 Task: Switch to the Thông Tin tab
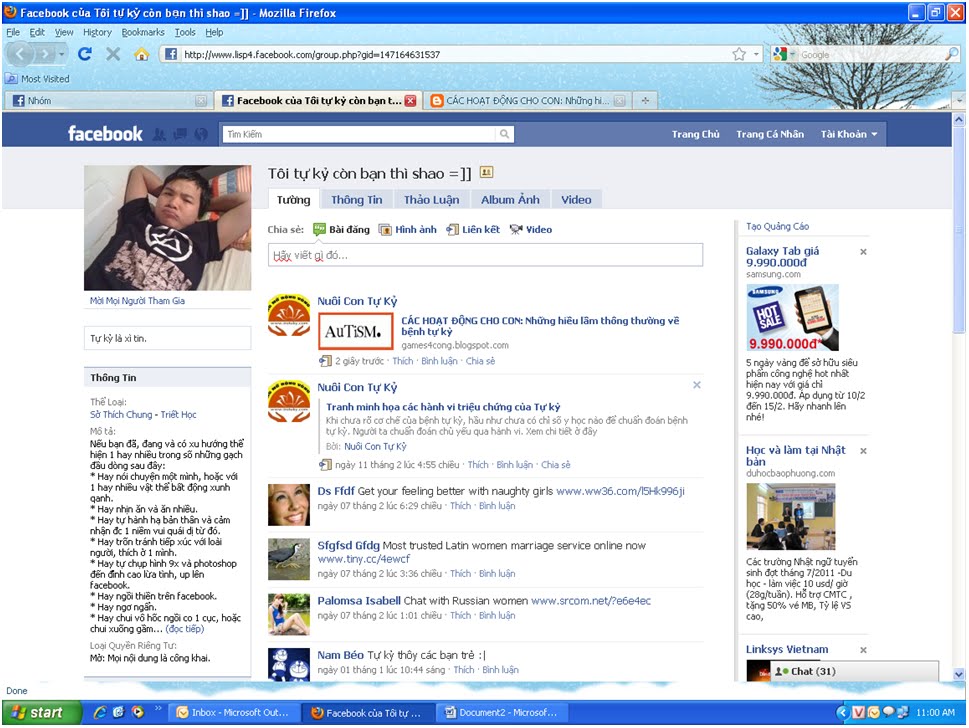point(357,200)
